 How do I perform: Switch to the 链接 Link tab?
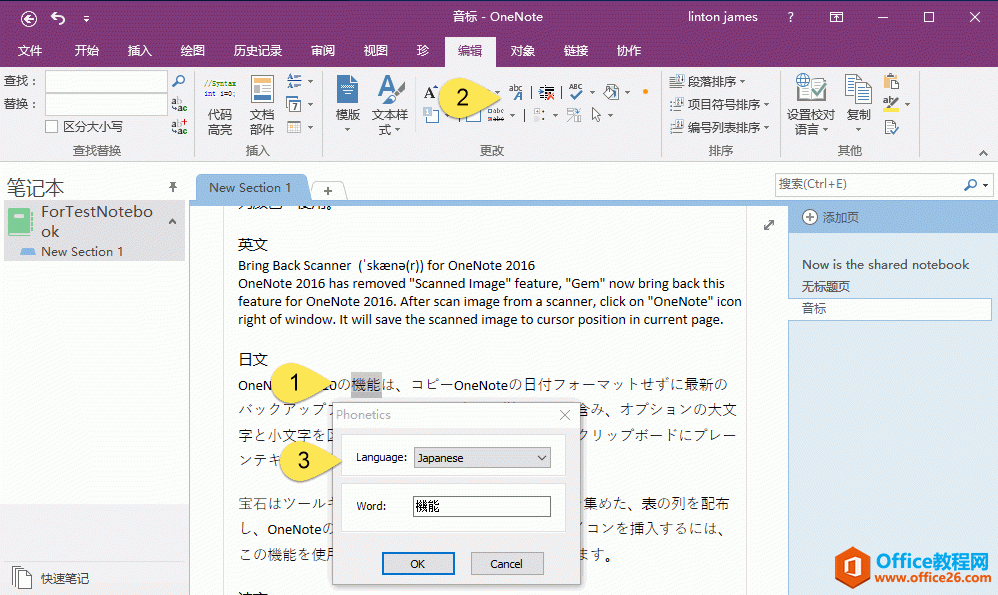[575, 51]
